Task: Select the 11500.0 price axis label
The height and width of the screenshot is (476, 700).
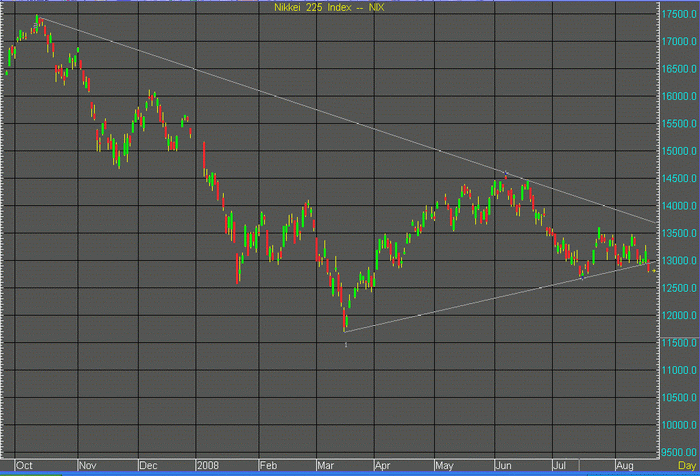Action: [x=679, y=343]
